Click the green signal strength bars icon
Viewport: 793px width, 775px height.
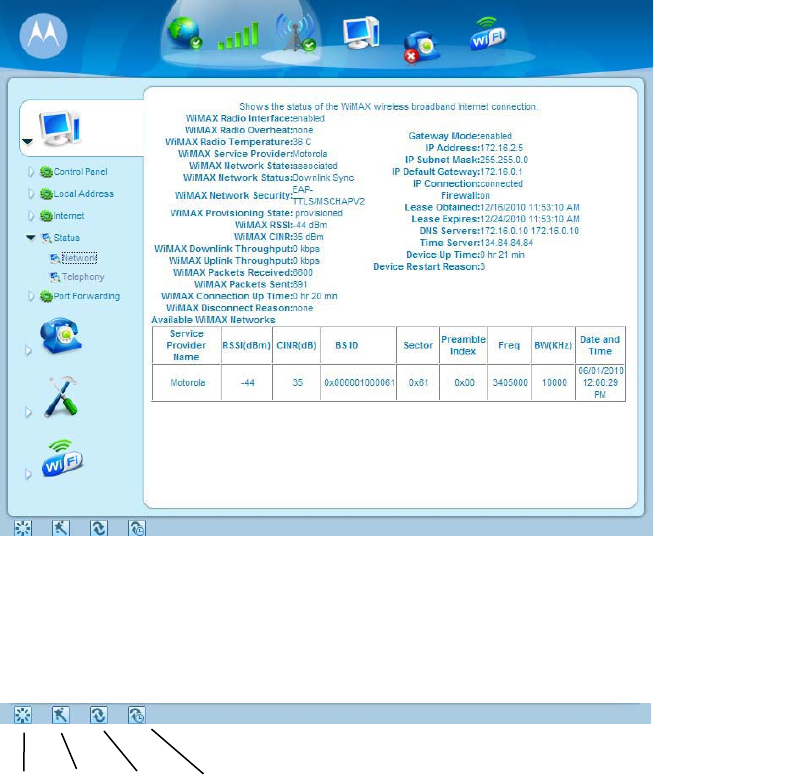(x=238, y=35)
